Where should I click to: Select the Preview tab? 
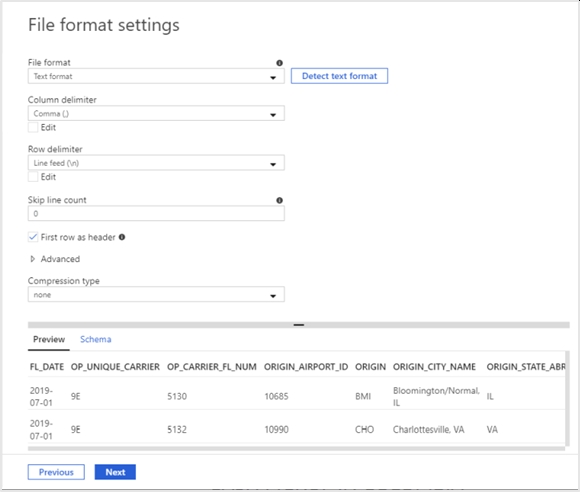[x=49, y=339]
